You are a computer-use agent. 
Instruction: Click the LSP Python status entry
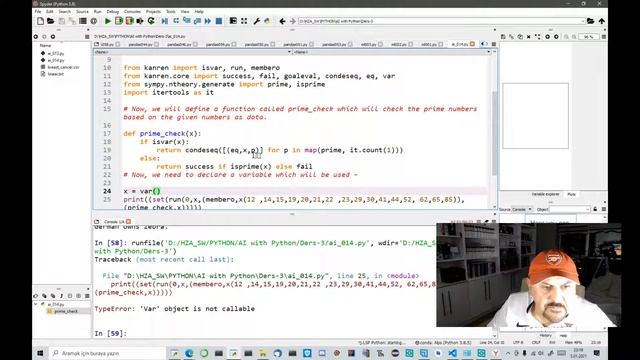click(x=382, y=342)
